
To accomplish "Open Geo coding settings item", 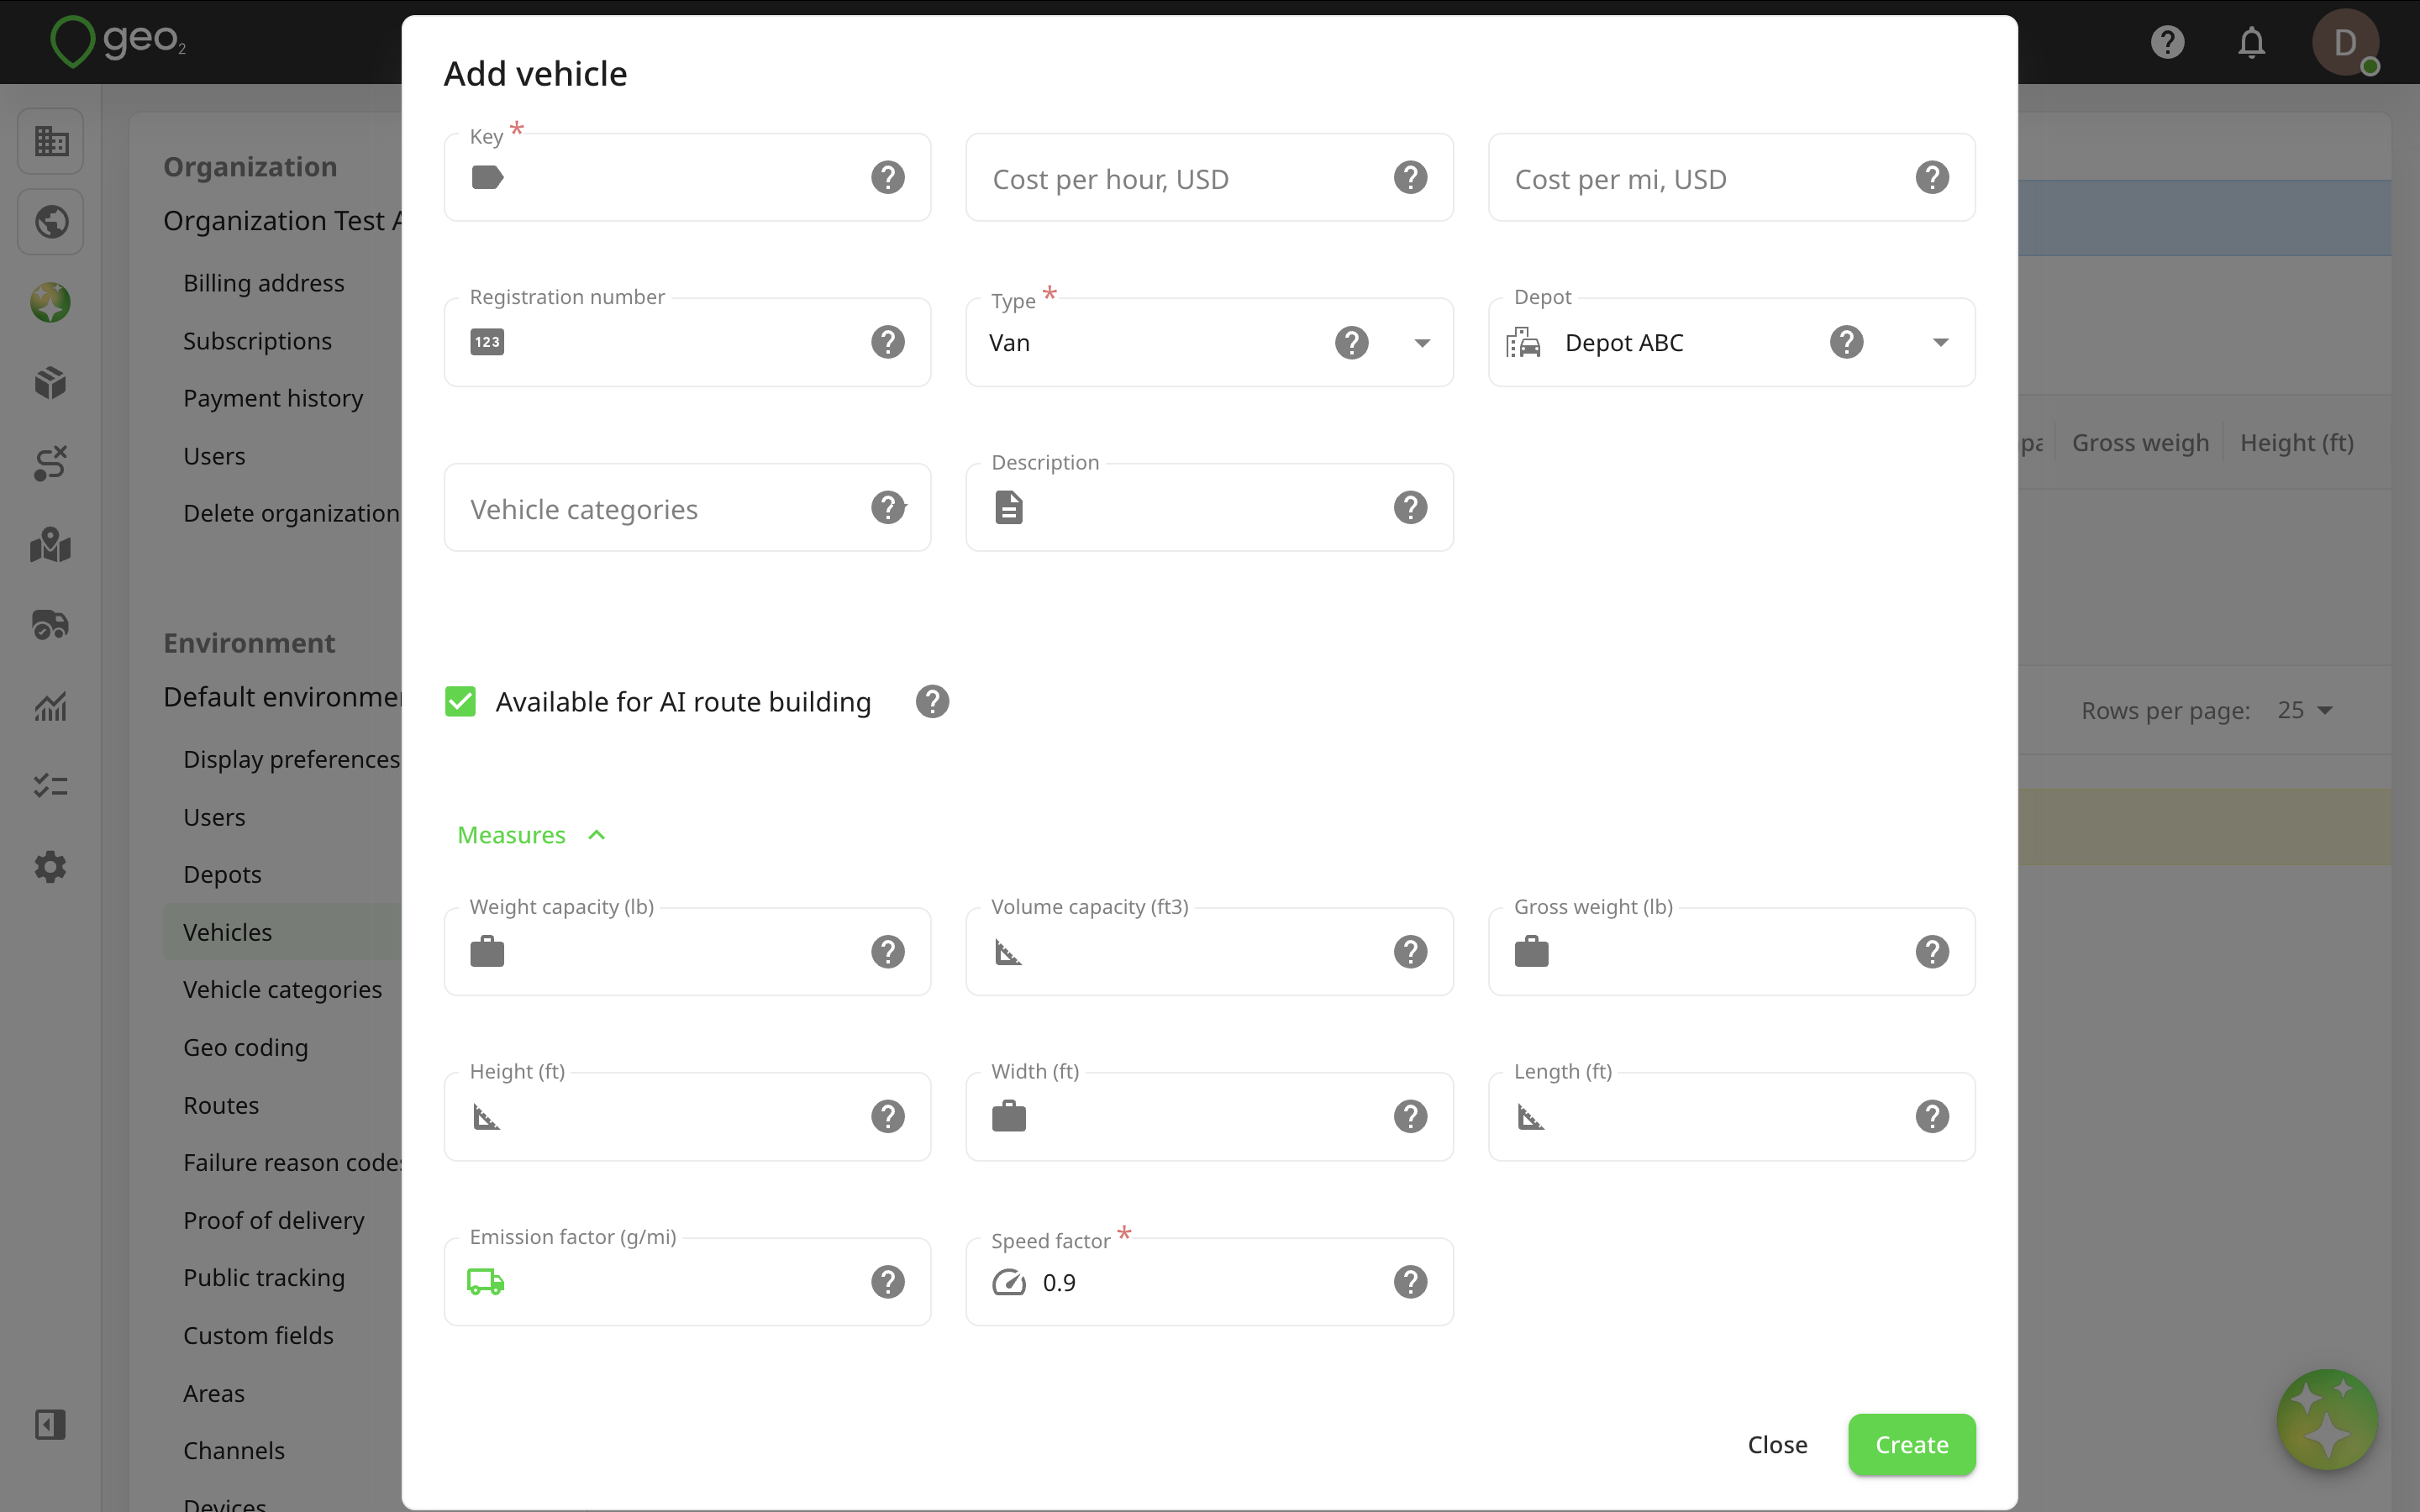I will (x=245, y=1047).
